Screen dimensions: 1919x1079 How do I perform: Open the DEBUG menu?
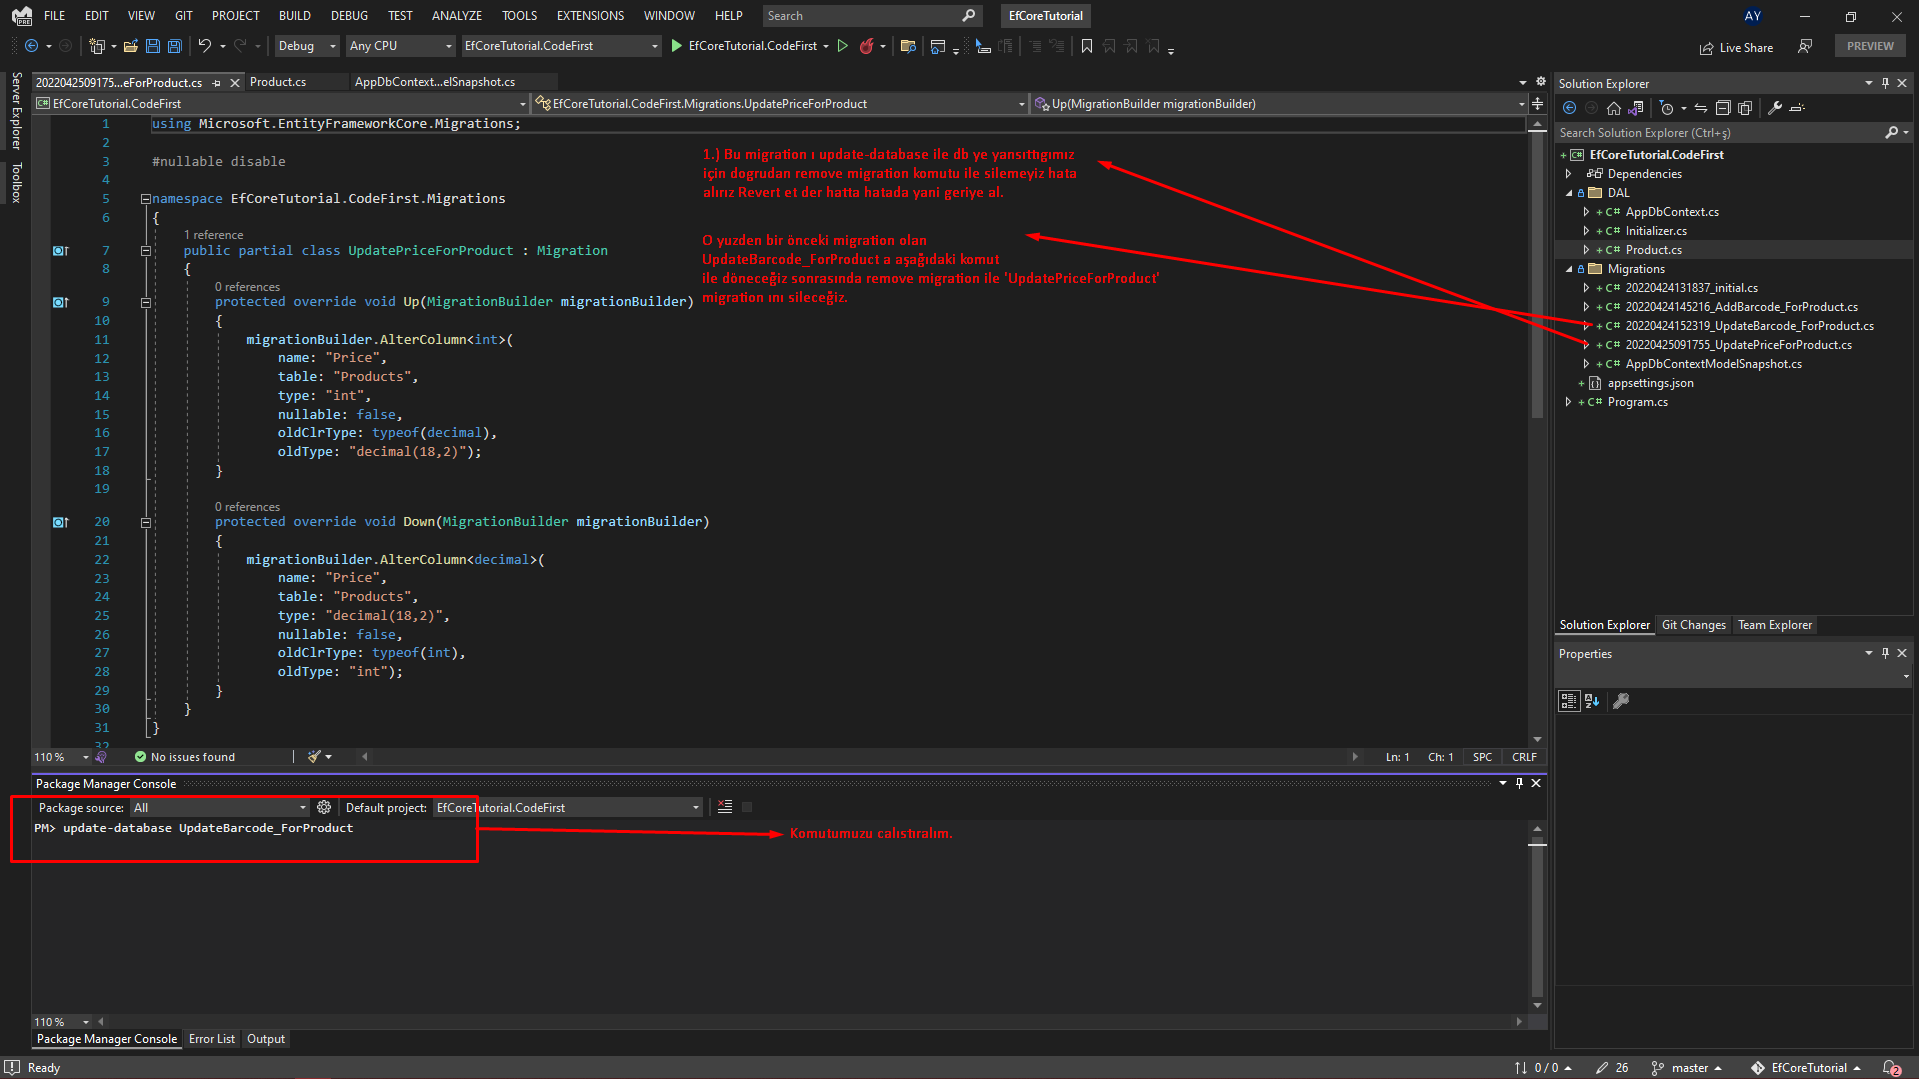[349, 15]
